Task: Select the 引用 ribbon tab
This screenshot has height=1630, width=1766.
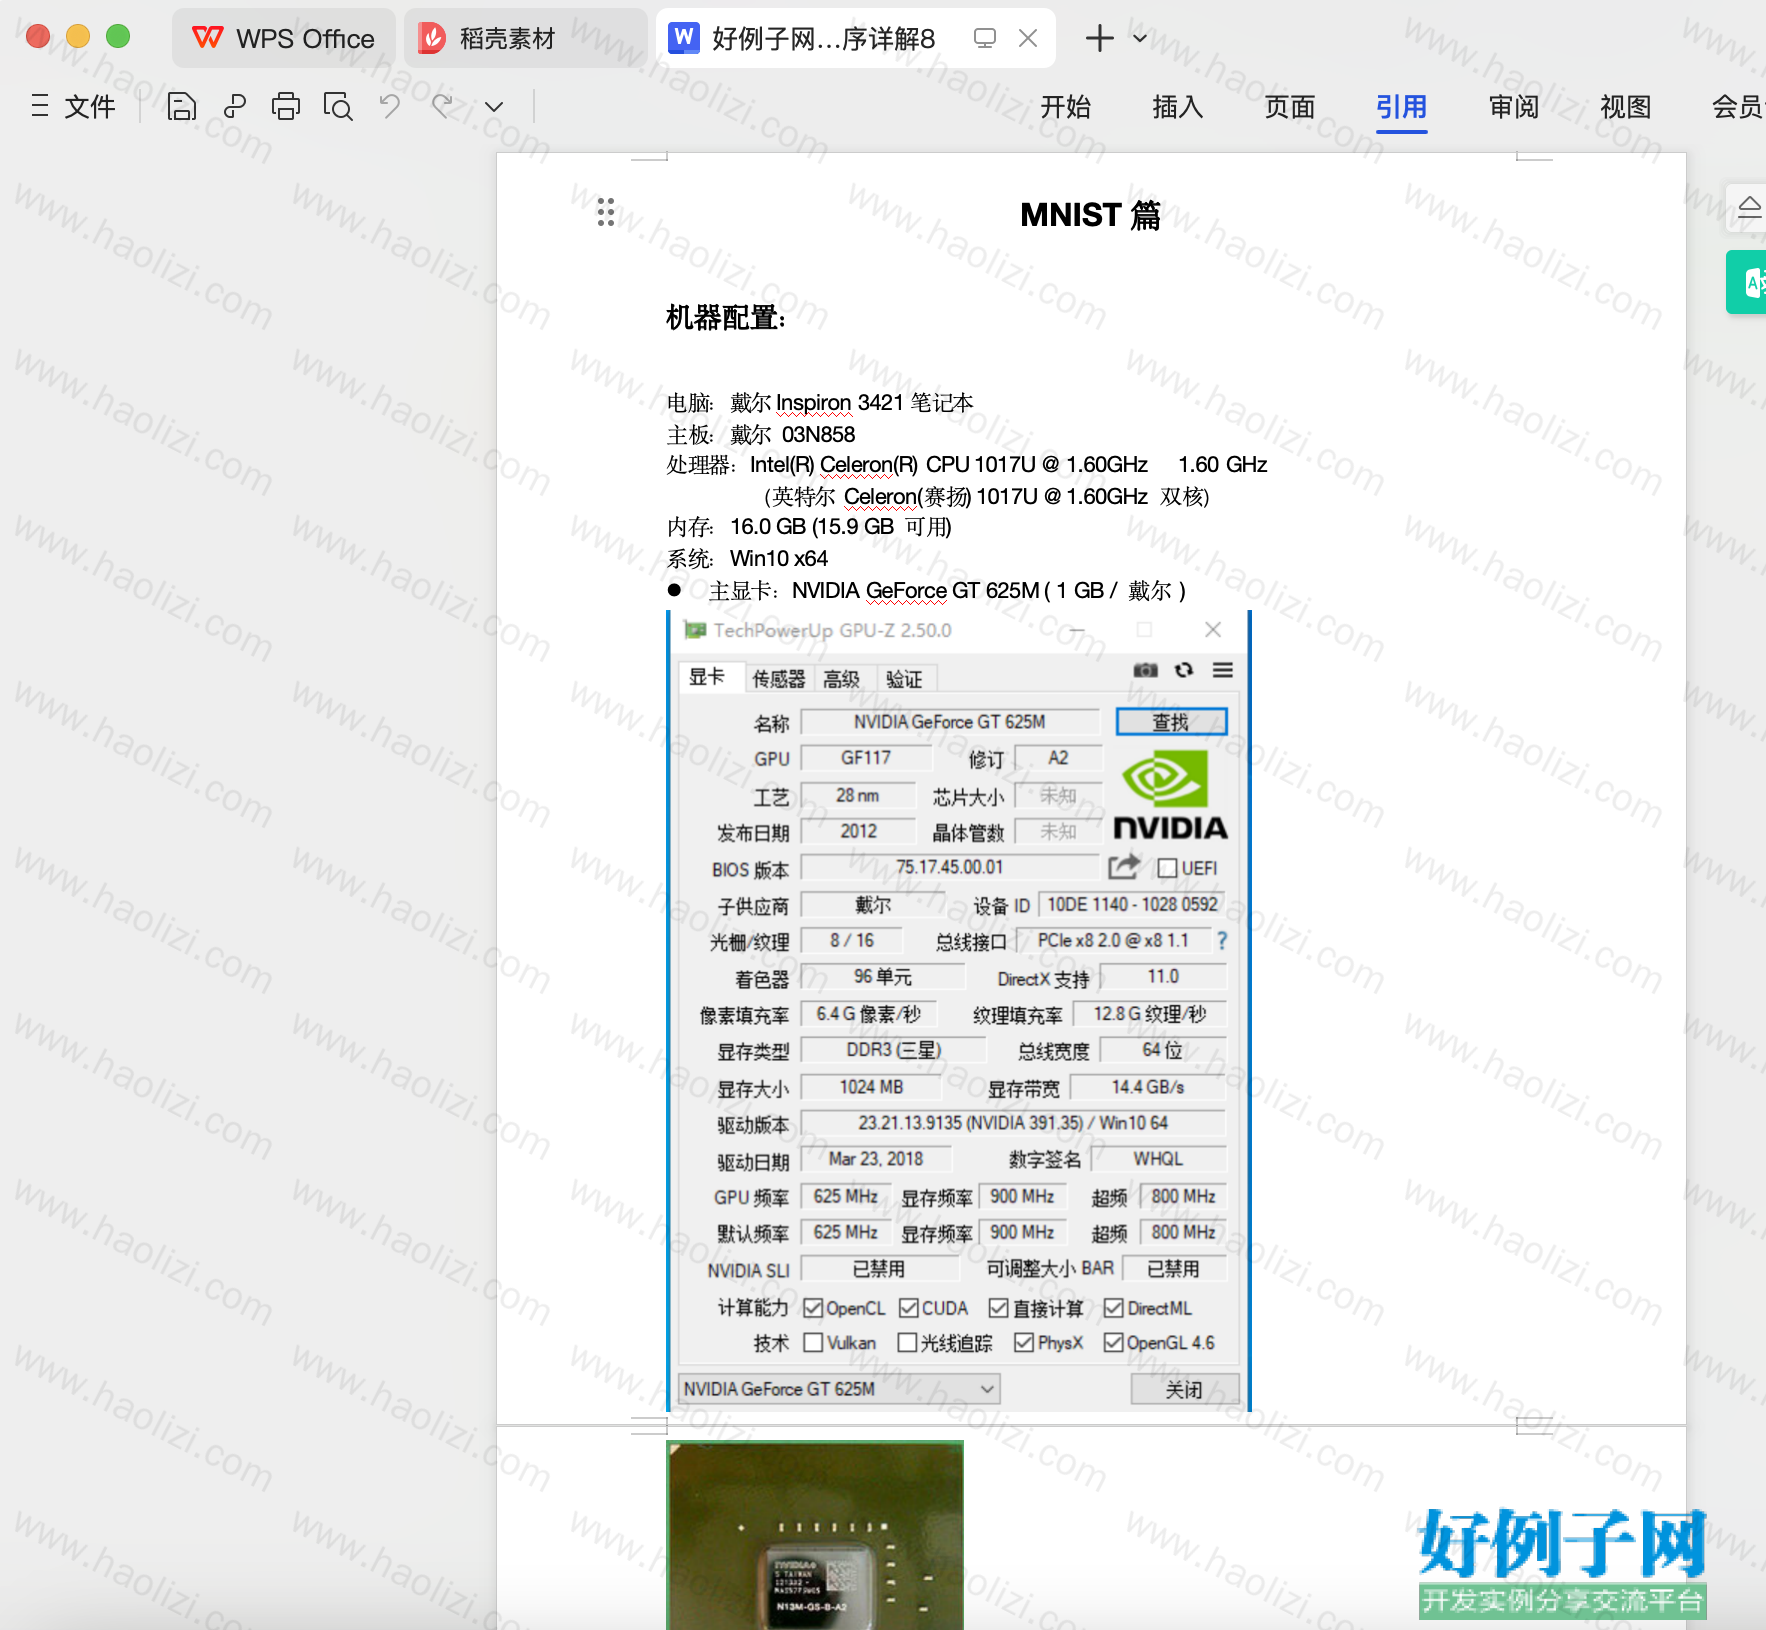Action: tap(1401, 107)
